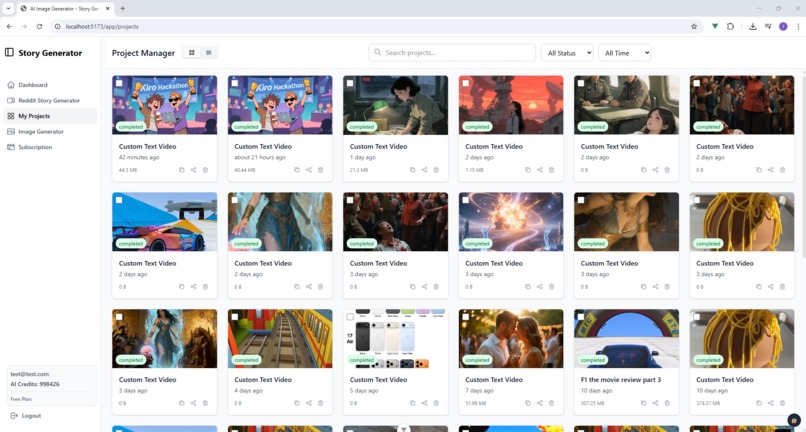
Task: Delete the project from about 21 hours ago
Action: coord(321,170)
